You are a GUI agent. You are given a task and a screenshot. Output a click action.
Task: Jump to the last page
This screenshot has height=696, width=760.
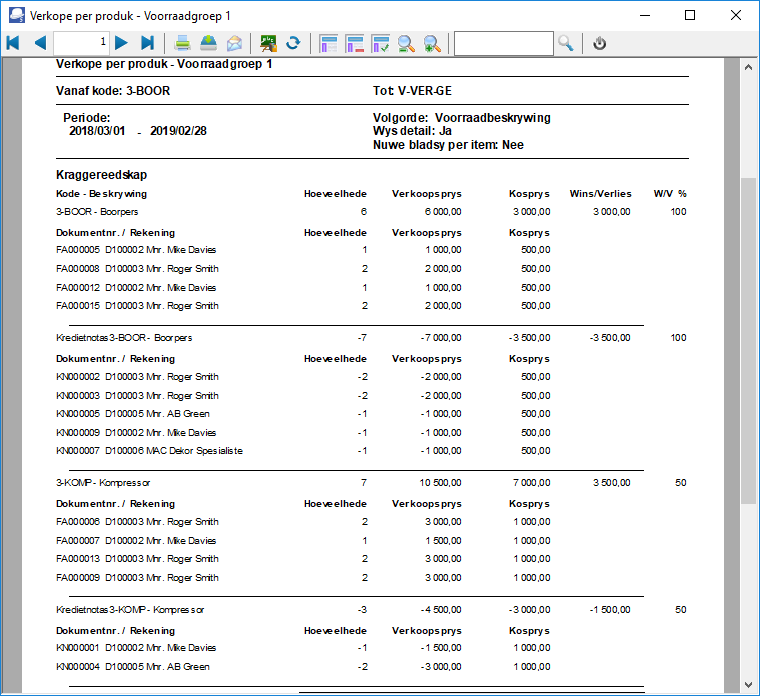148,43
